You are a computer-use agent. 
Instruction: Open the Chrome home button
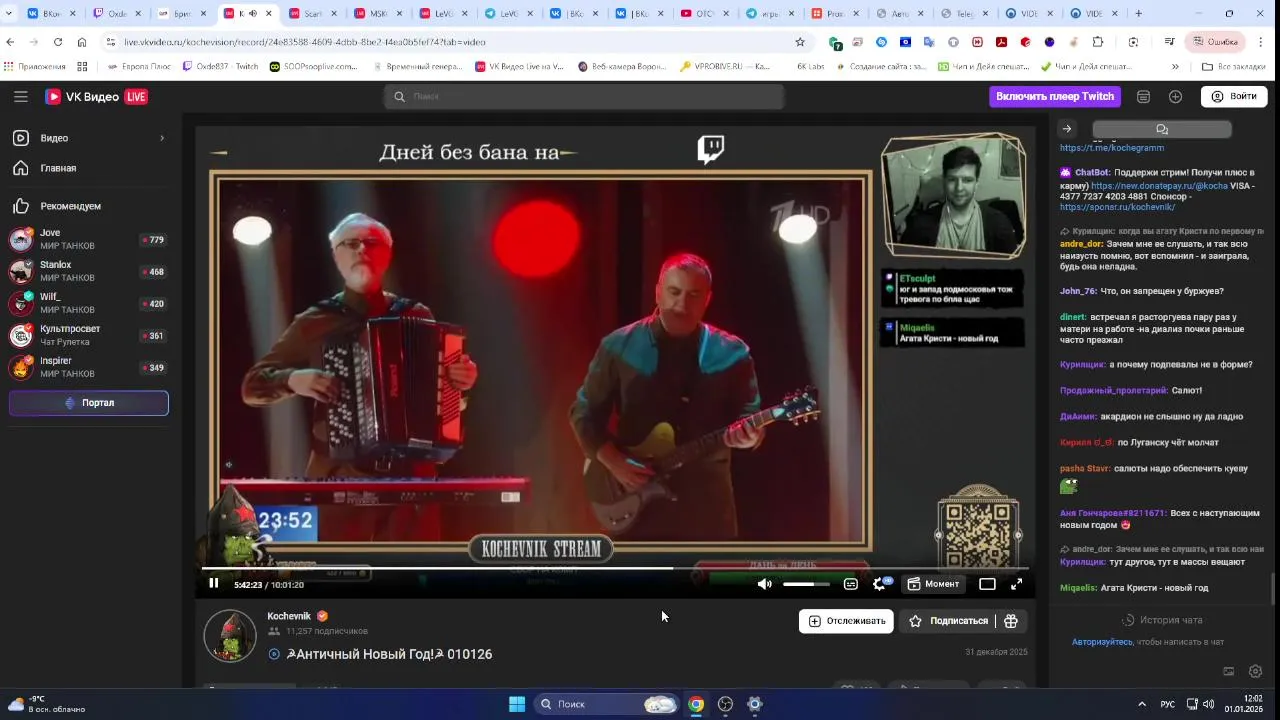point(82,42)
